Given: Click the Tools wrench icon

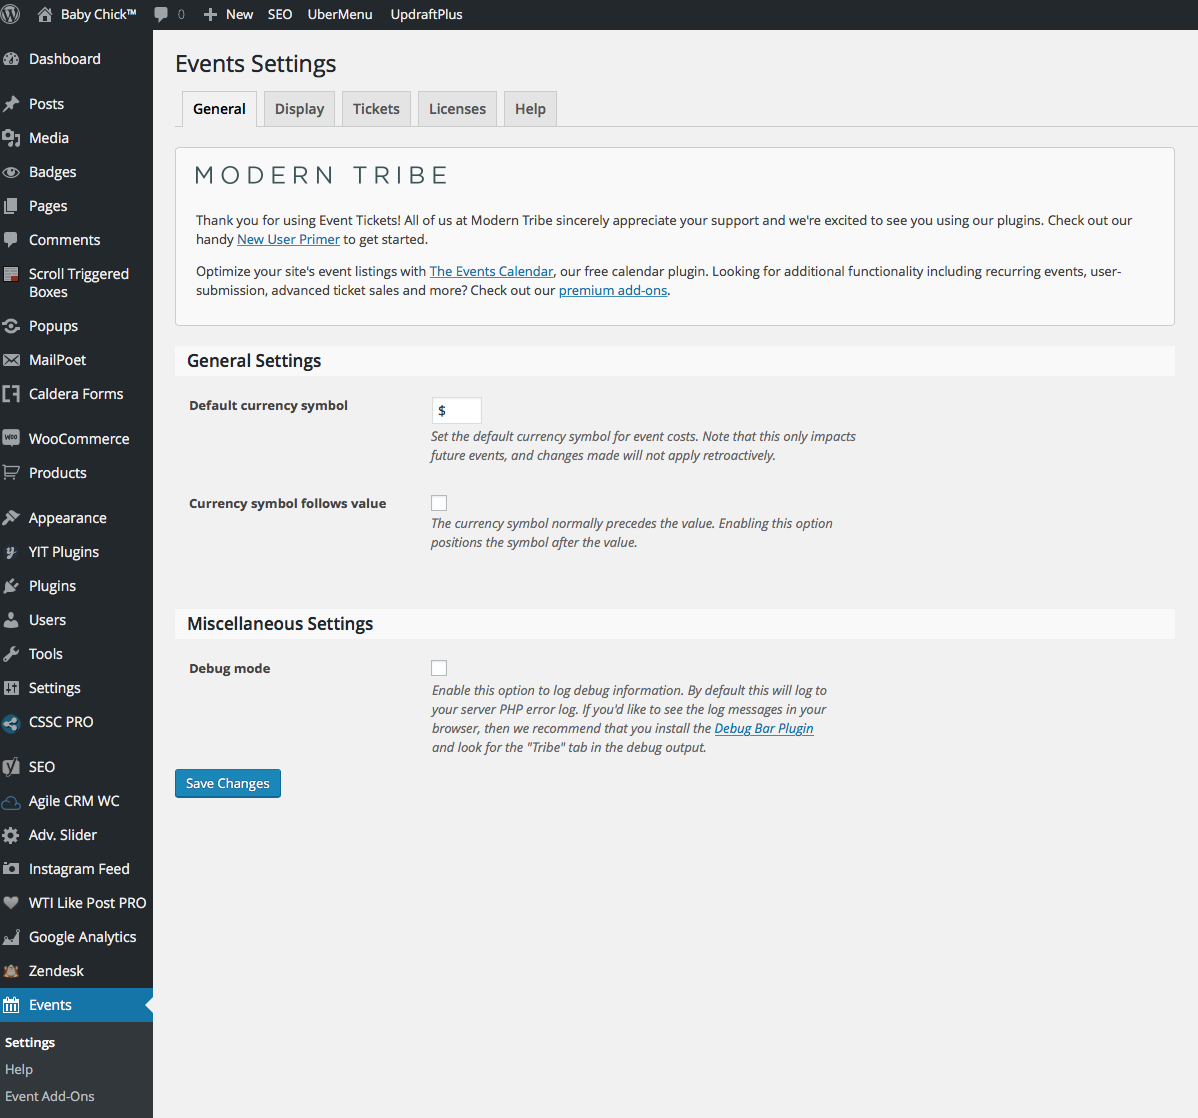Looking at the screenshot, I should (x=11, y=654).
